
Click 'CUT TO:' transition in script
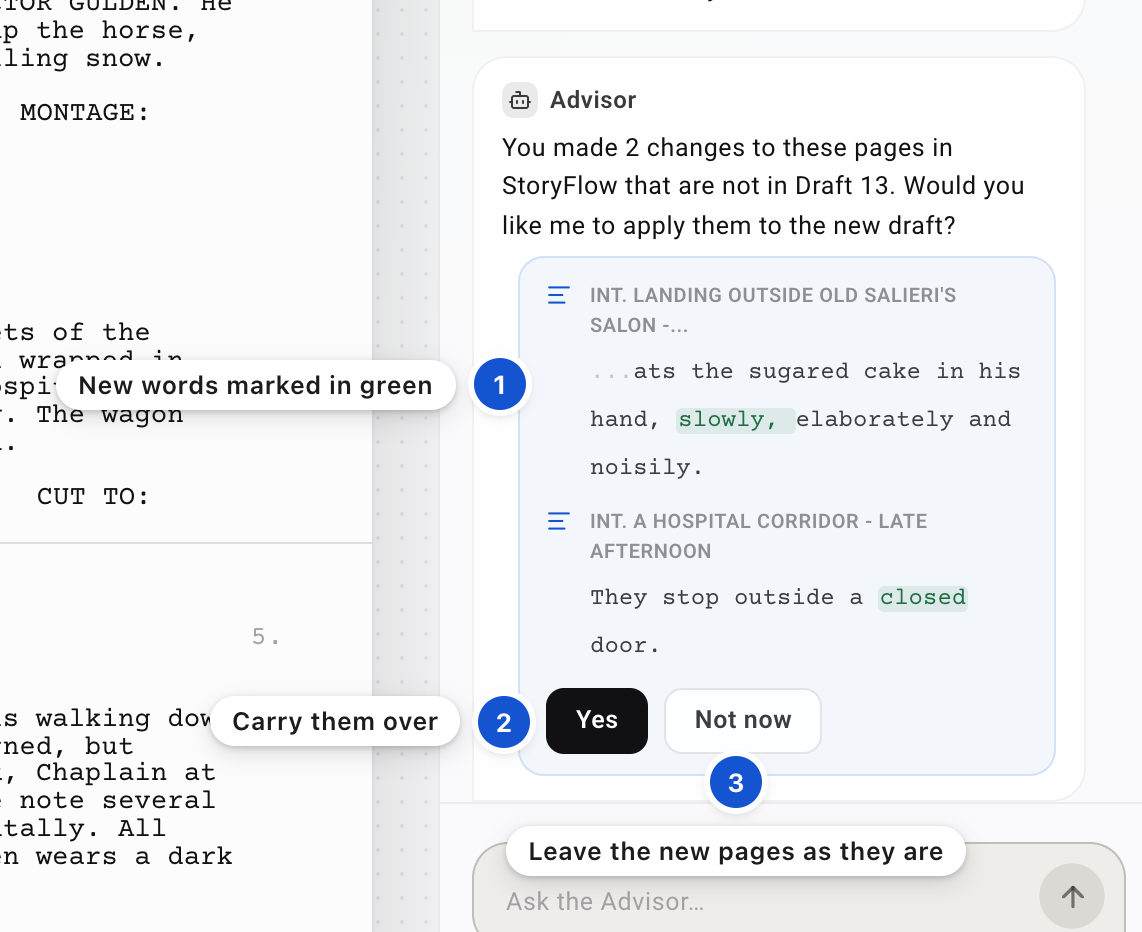pyautogui.click(x=93, y=497)
